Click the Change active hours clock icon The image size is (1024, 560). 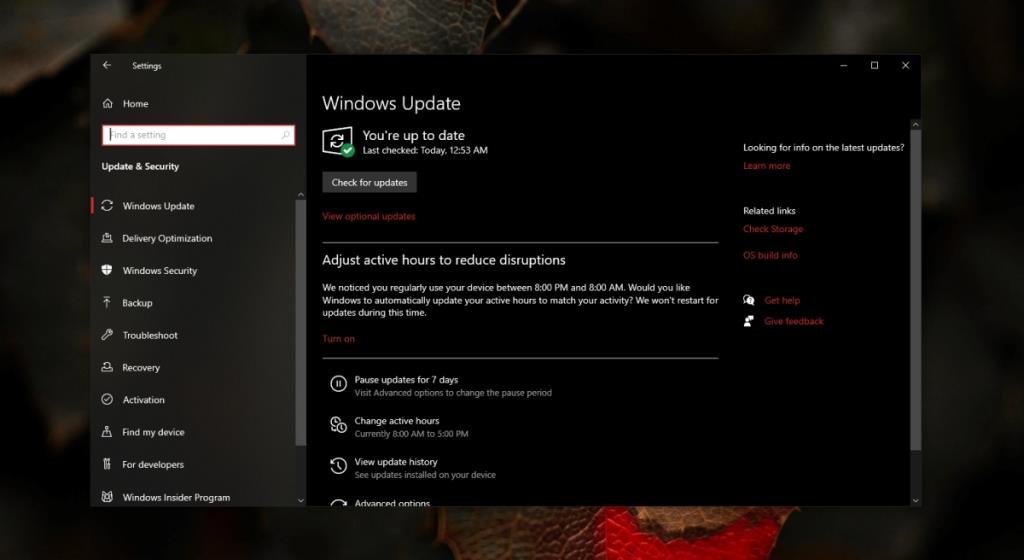(x=338, y=426)
